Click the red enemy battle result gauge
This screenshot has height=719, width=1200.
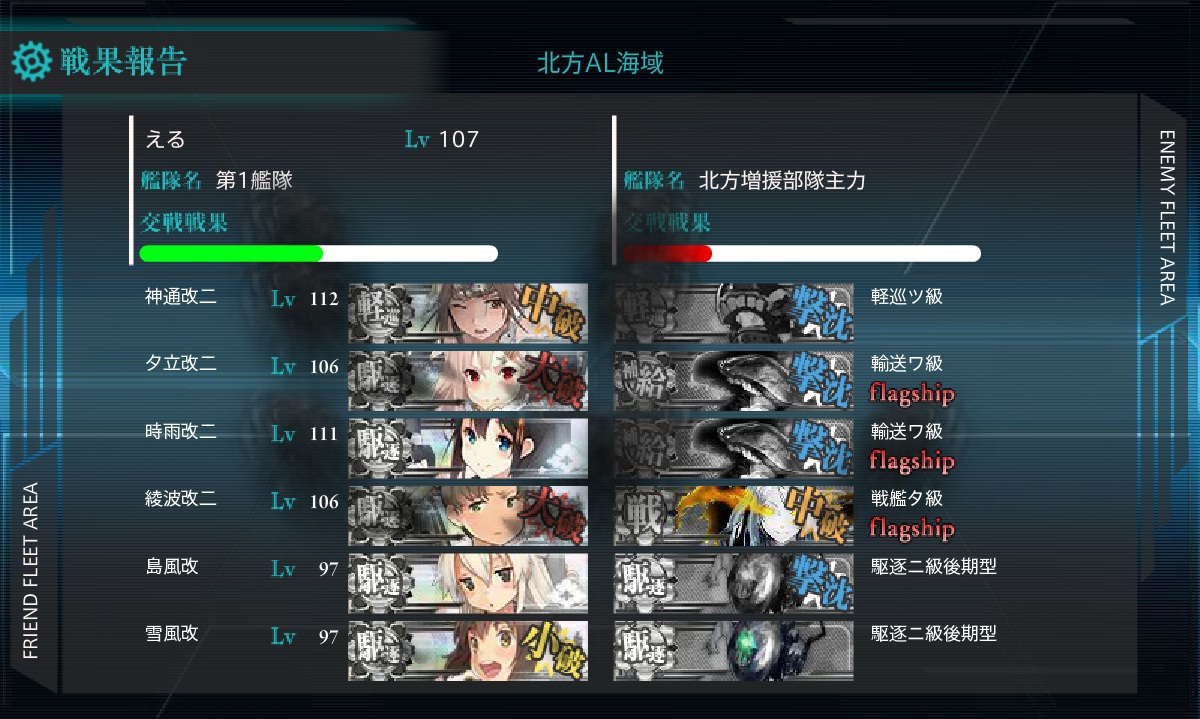pyautogui.click(x=802, y=253)
